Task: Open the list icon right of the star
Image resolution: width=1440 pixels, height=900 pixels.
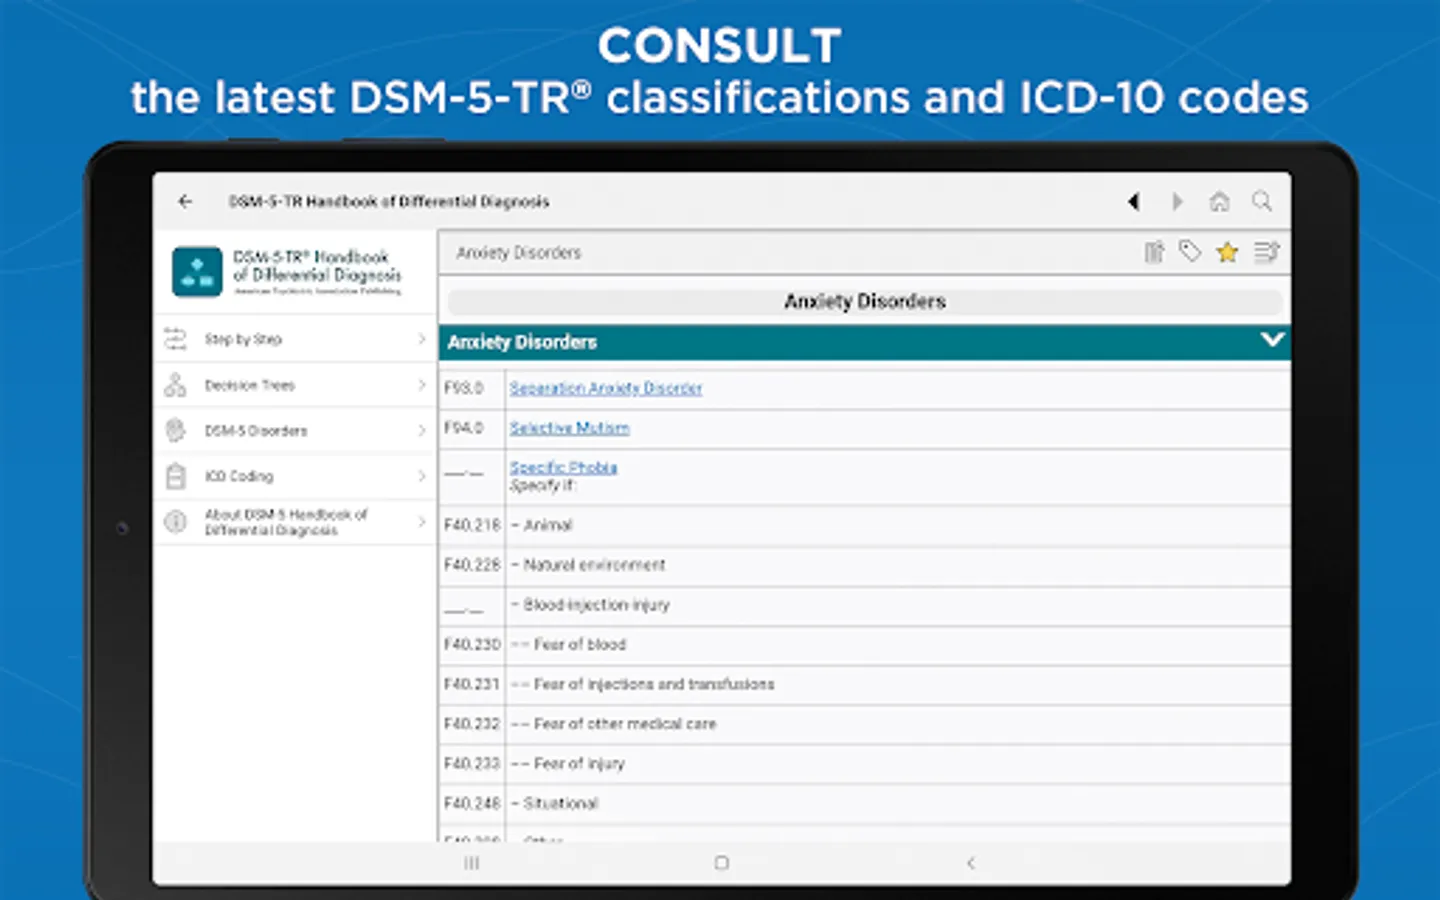Action: pos(1266,252)
